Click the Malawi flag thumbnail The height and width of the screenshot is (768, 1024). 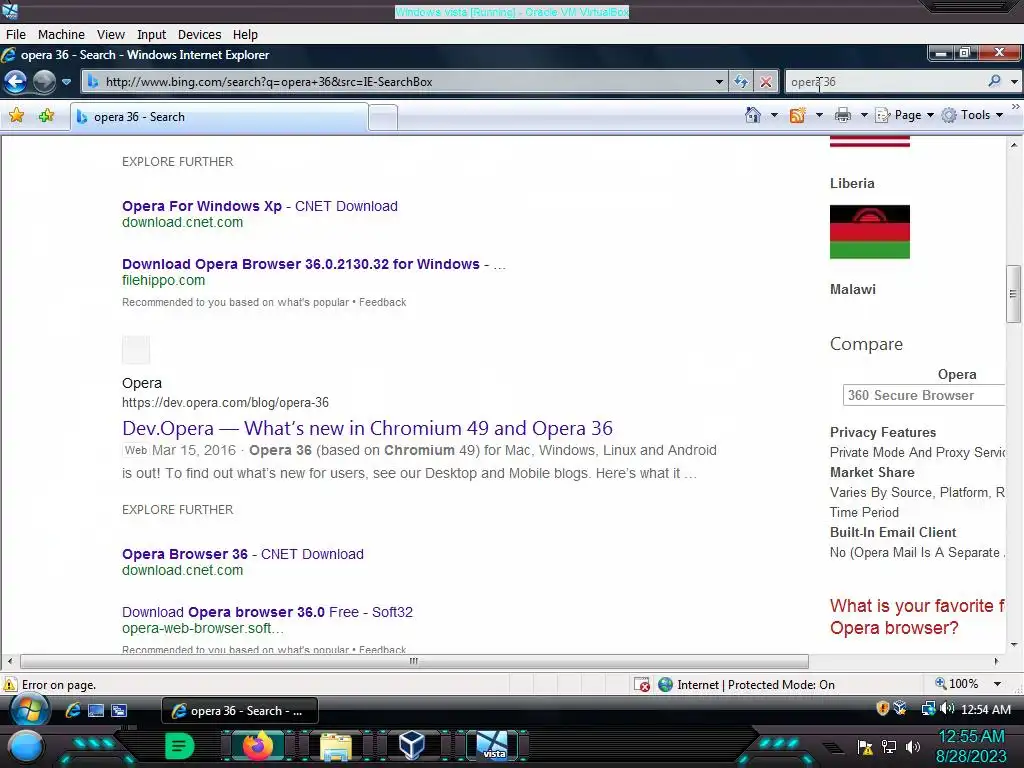[869, 232]
